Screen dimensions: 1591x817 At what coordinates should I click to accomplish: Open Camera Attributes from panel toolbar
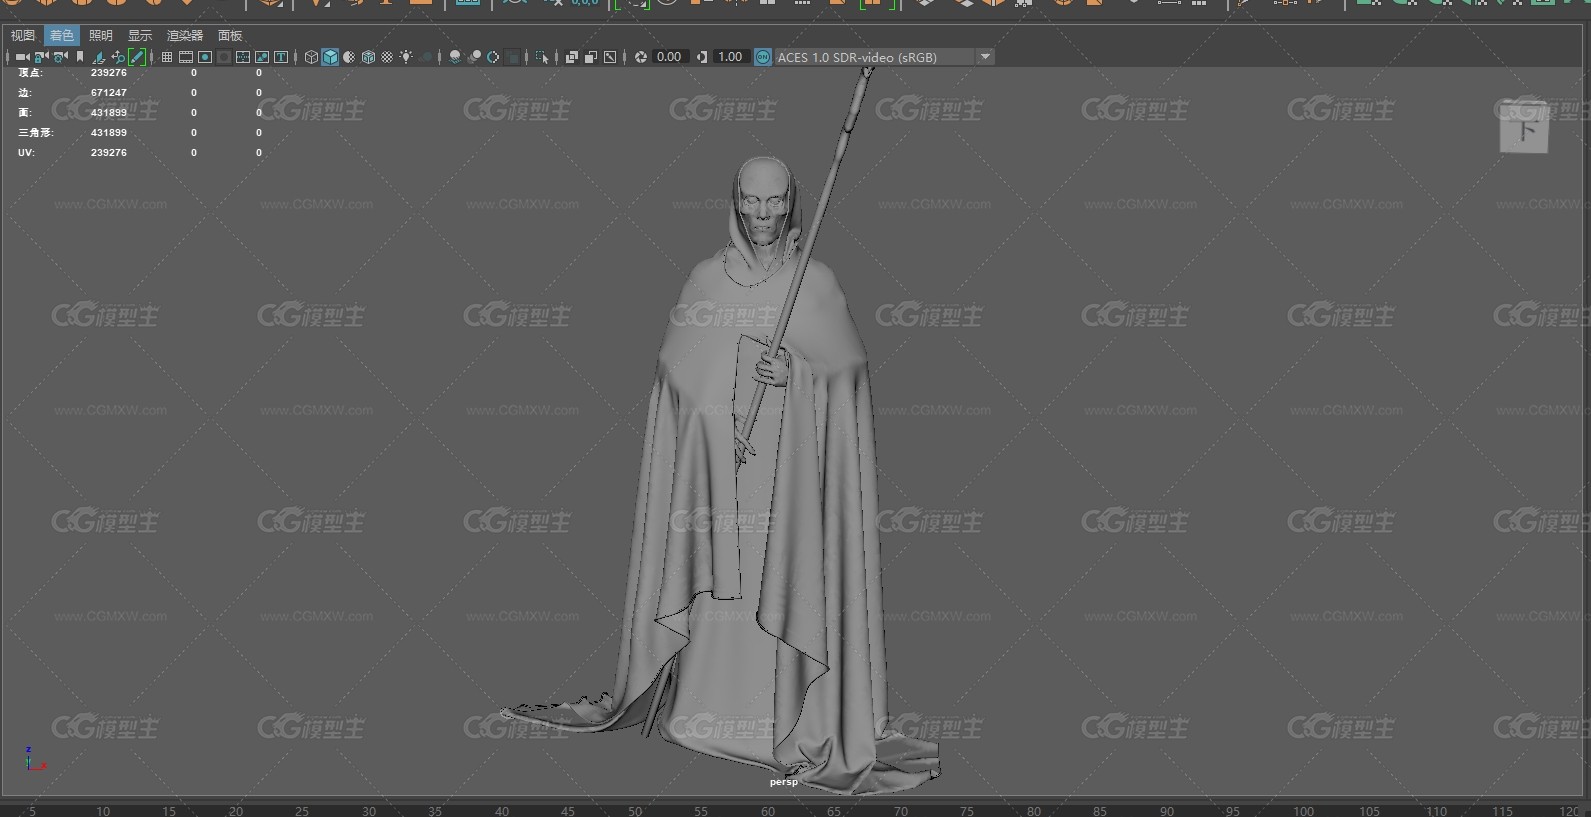click(60, 57)
